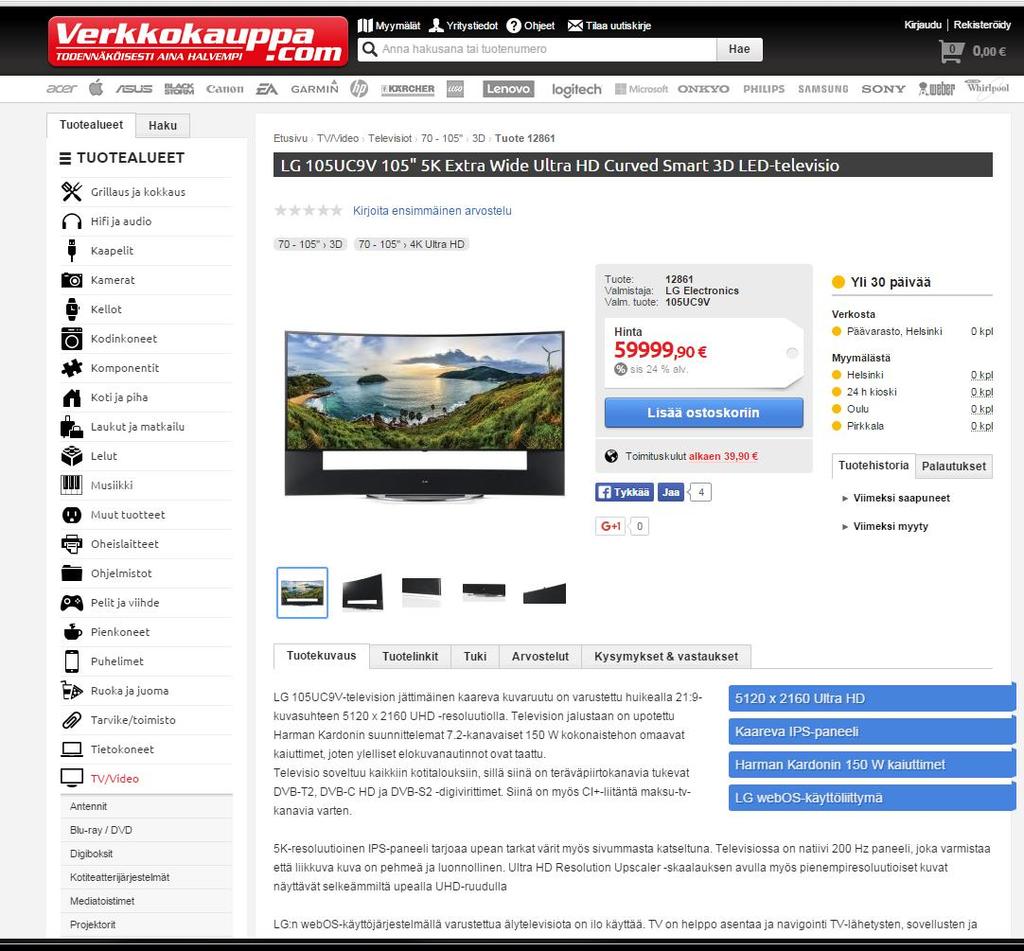
Task: Open Yritystiedot company info link
Action: 464,25
